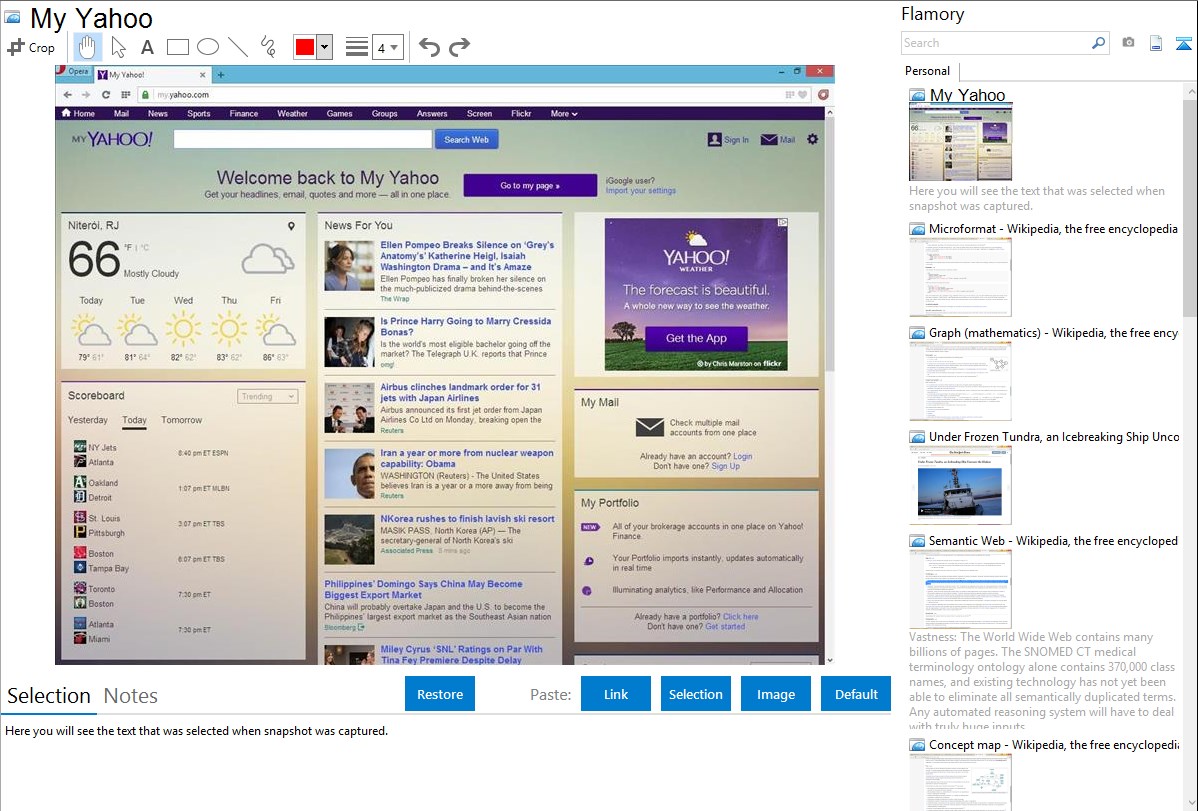Pick the ellipse drawing tool
1198x811 pixels.
coord(208,47)
